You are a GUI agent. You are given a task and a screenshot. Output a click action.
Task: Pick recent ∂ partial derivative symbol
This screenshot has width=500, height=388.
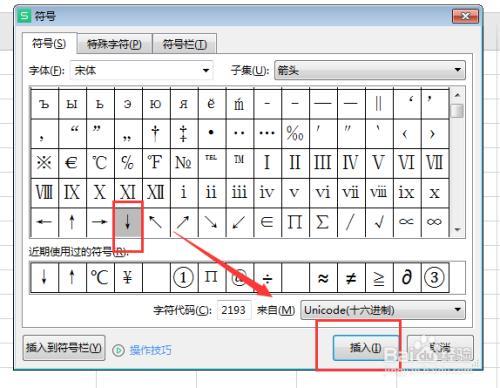coord(407,277)
